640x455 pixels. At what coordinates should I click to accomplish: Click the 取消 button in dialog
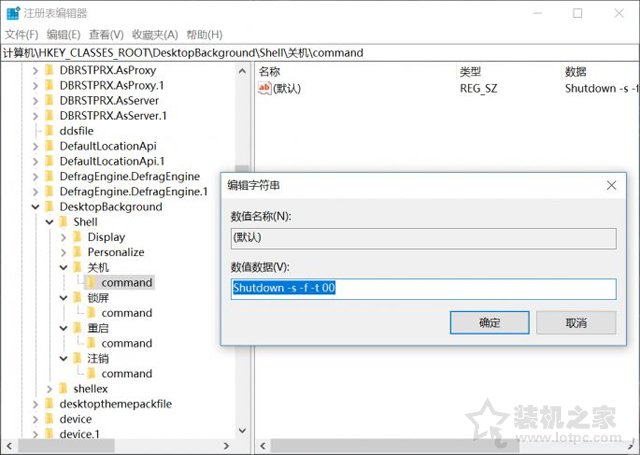pyautogui.click(x=576, y=323)
